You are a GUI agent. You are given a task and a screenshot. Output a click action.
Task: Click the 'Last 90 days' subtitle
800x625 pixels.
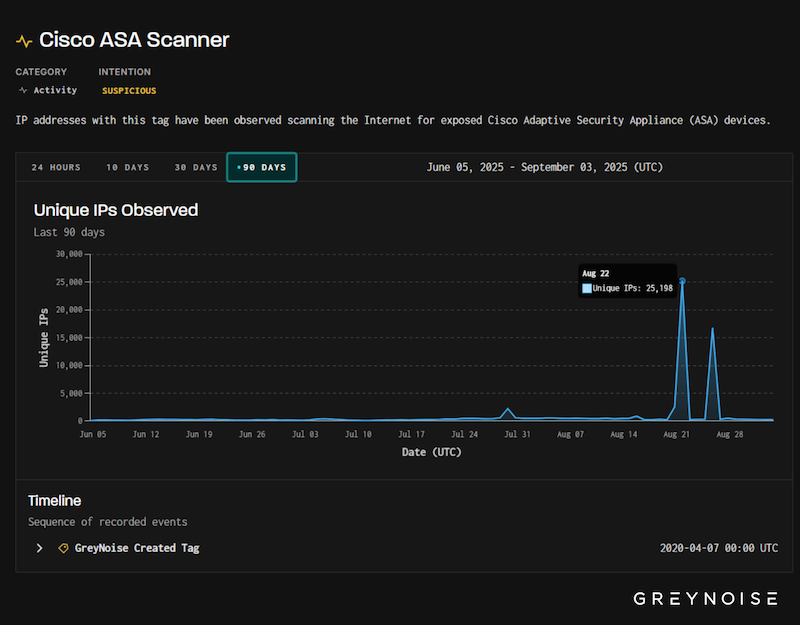69,232
